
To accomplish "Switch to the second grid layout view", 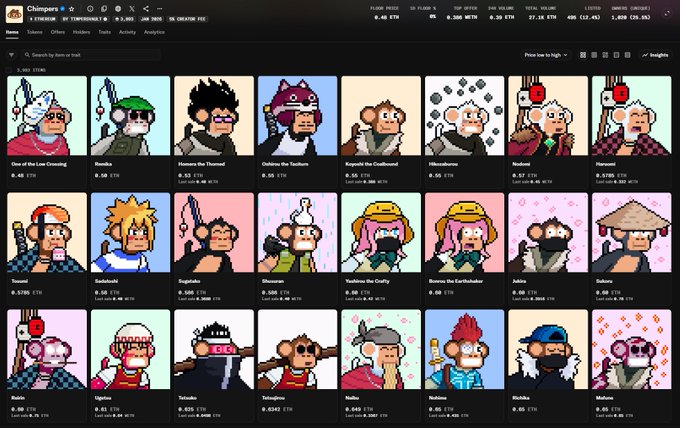I will pos(594,55).
